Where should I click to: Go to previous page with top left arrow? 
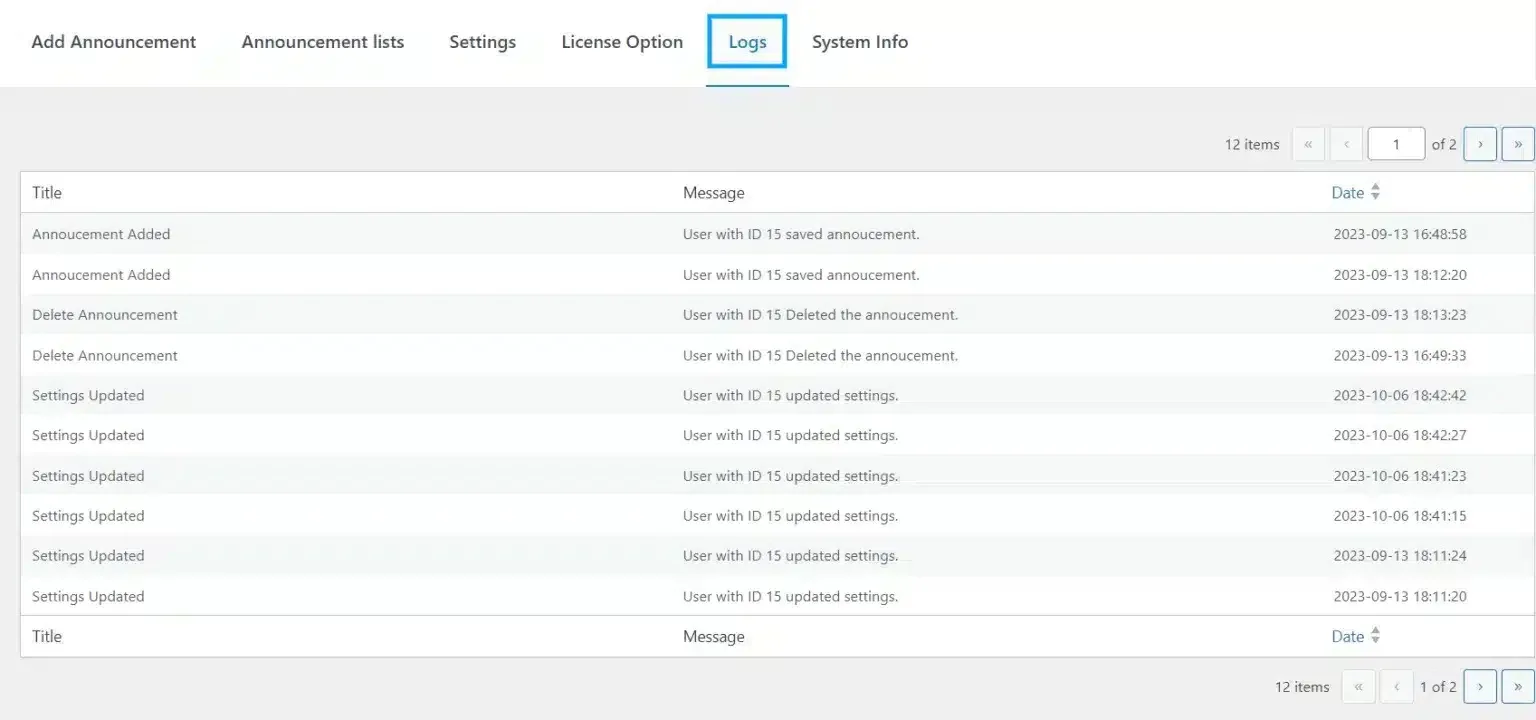(x=1346, y=143)
